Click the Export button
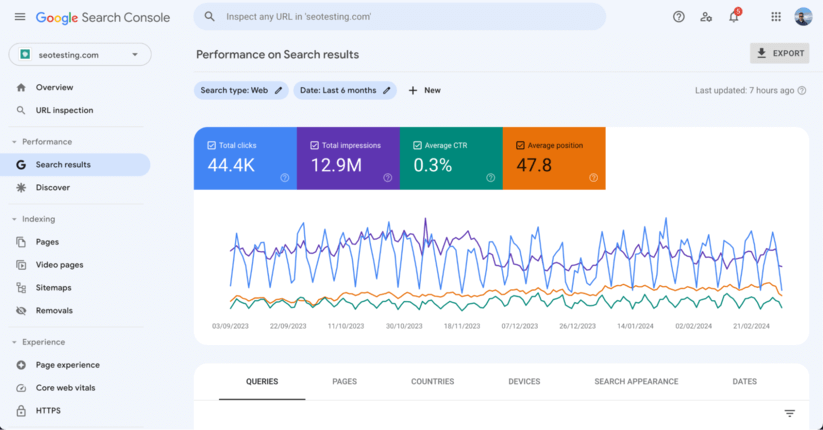 click(779, 53)
